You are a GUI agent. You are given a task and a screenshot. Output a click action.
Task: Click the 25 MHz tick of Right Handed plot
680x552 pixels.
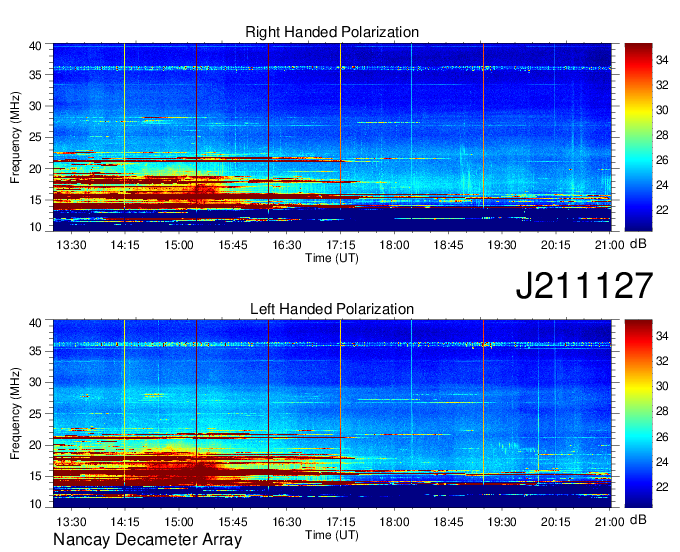click(x=35, y=137)
